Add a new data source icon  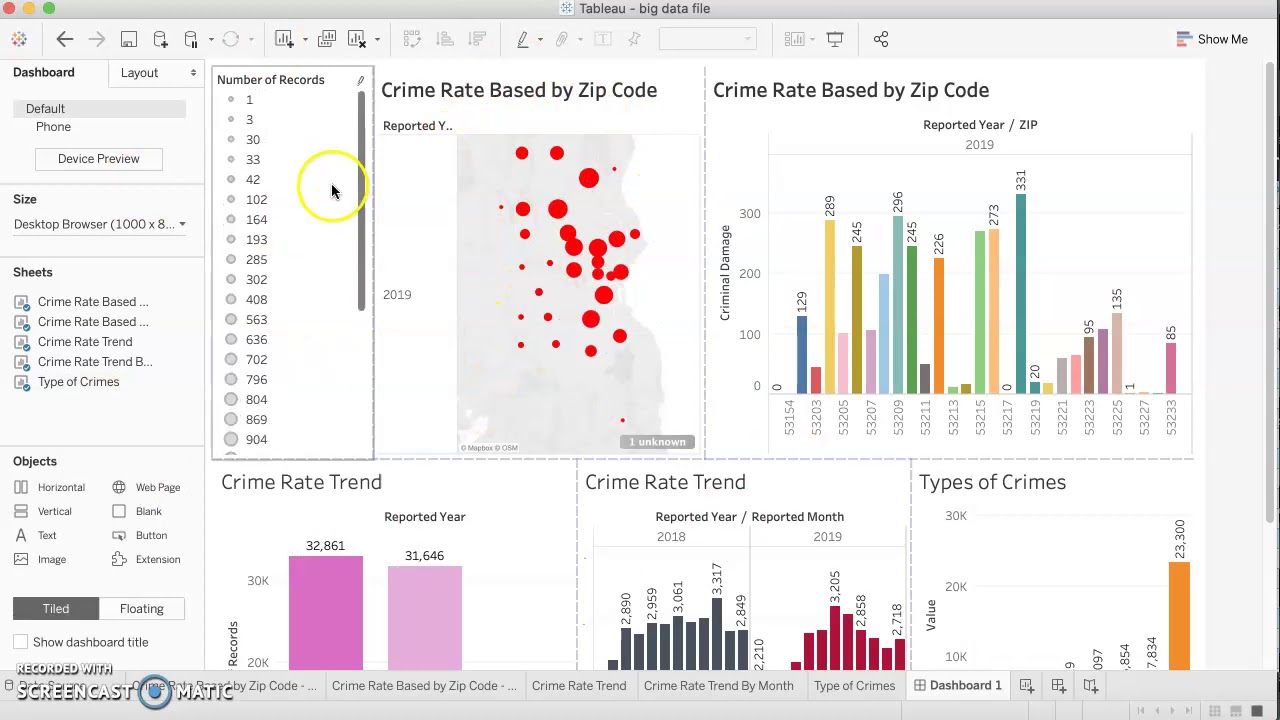[160, 39]
